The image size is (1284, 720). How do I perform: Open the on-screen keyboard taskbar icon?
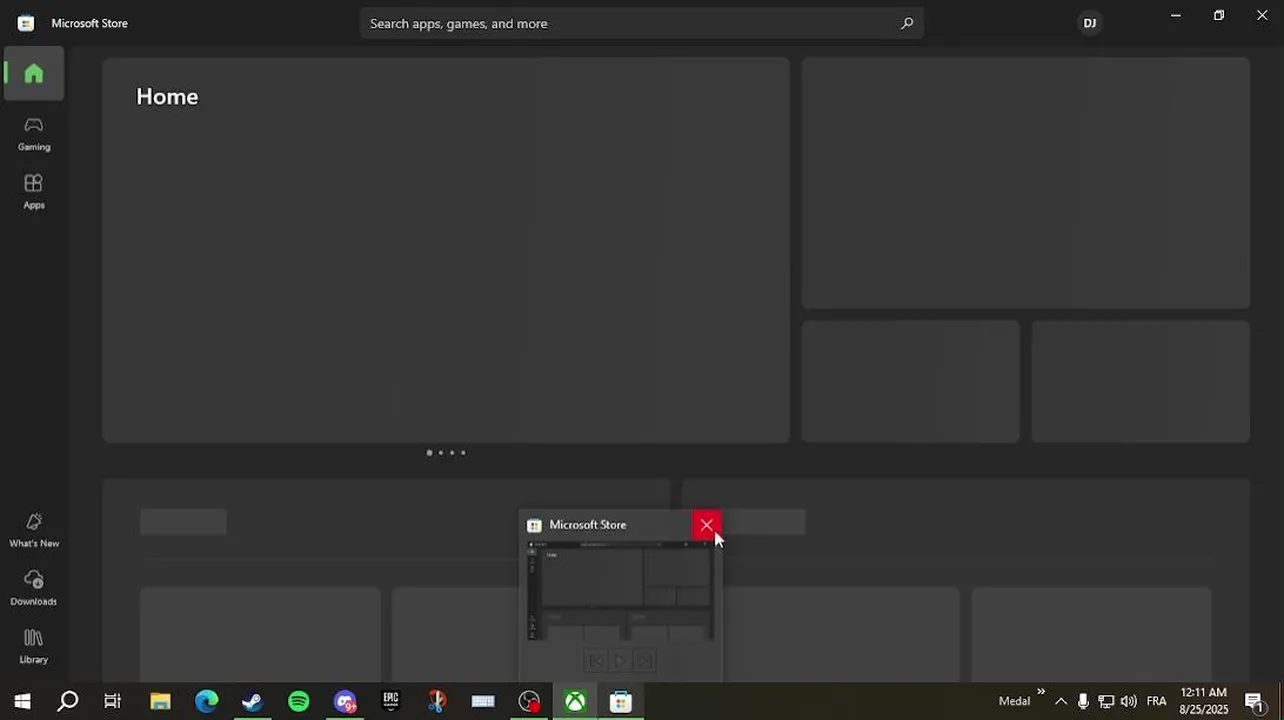[483, 702]
